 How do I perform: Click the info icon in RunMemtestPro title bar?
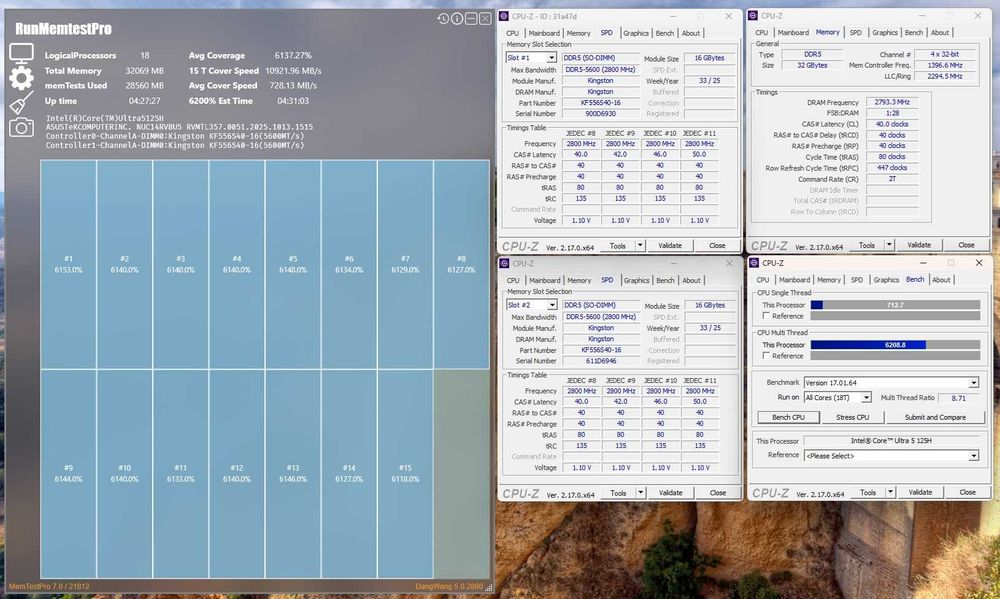coord(457,19)
